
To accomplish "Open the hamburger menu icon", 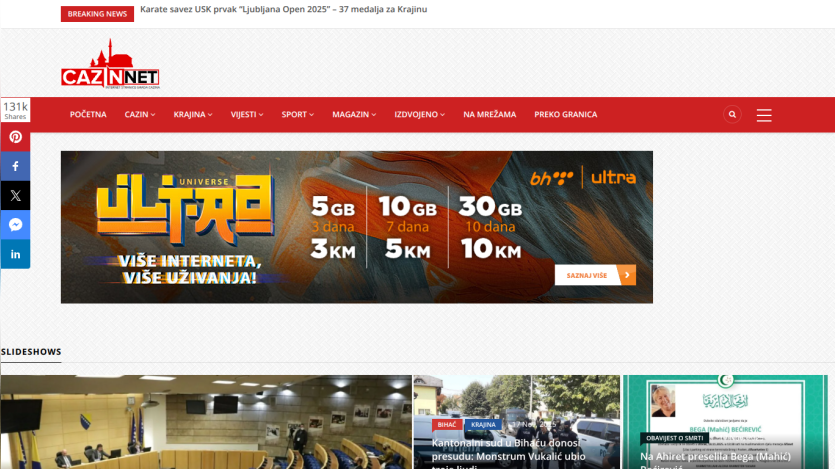I will [x=764, y=115].
